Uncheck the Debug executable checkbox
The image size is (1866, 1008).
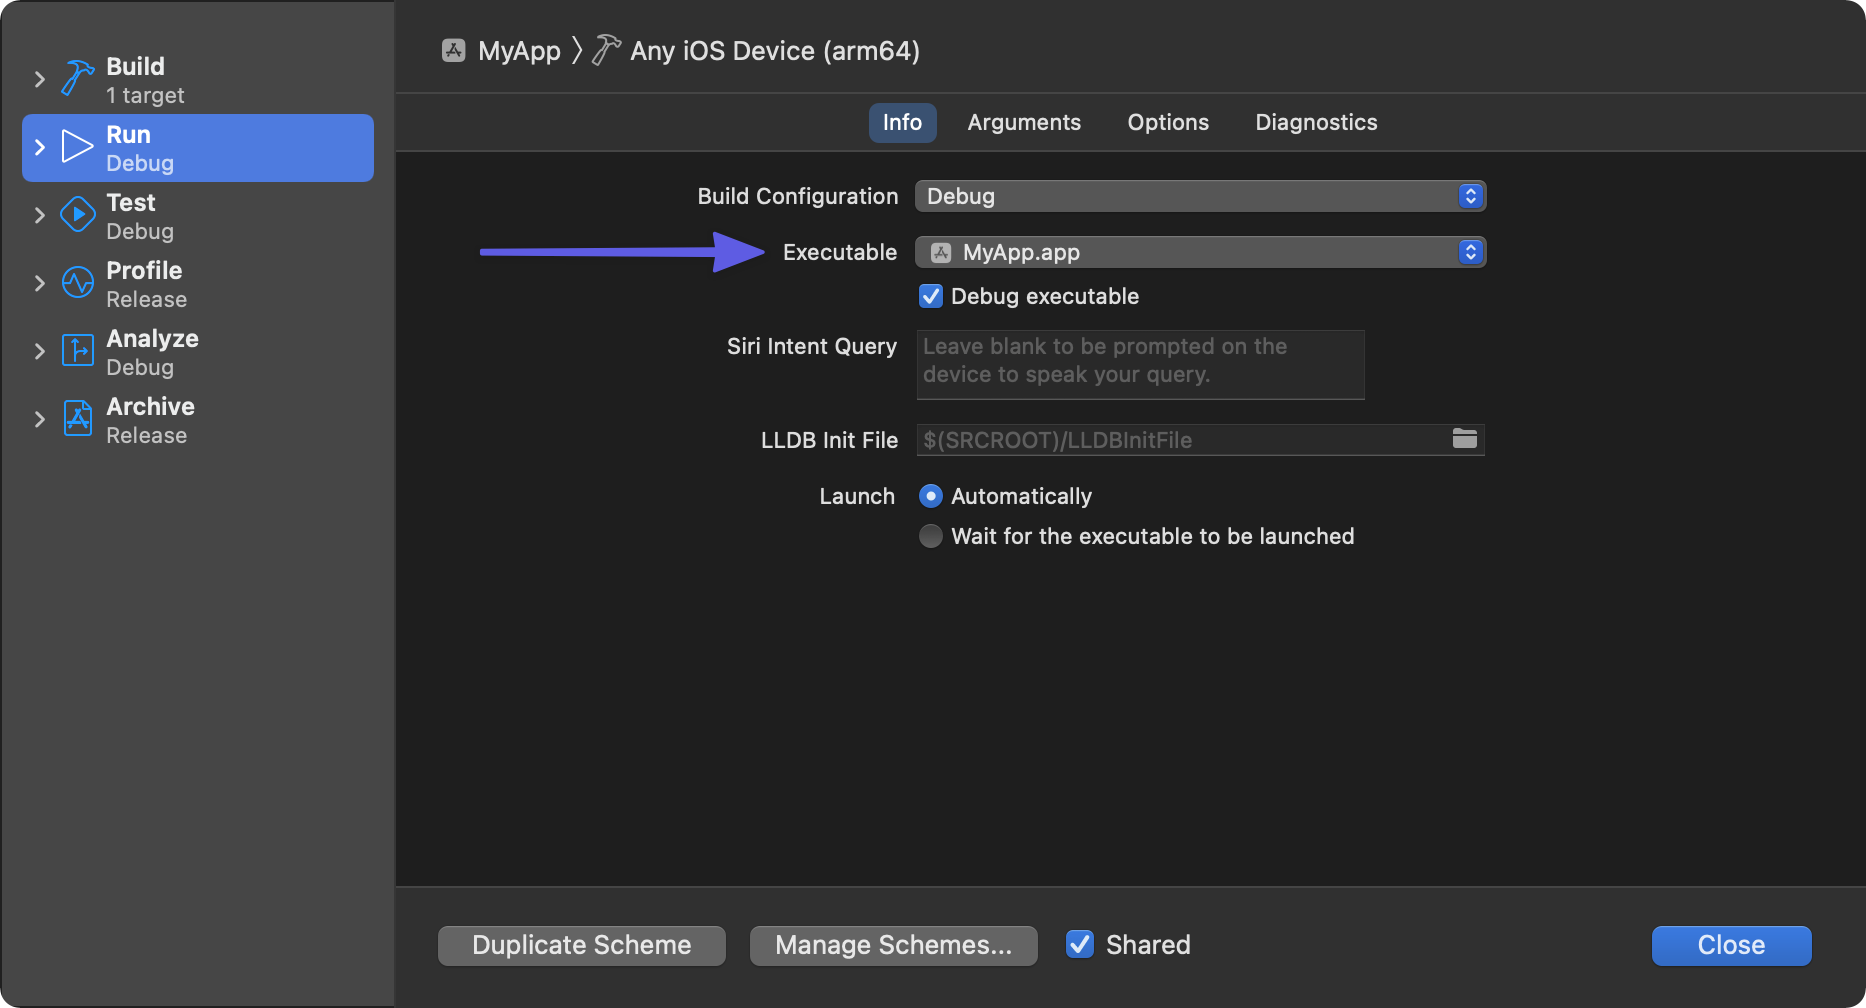930,296
